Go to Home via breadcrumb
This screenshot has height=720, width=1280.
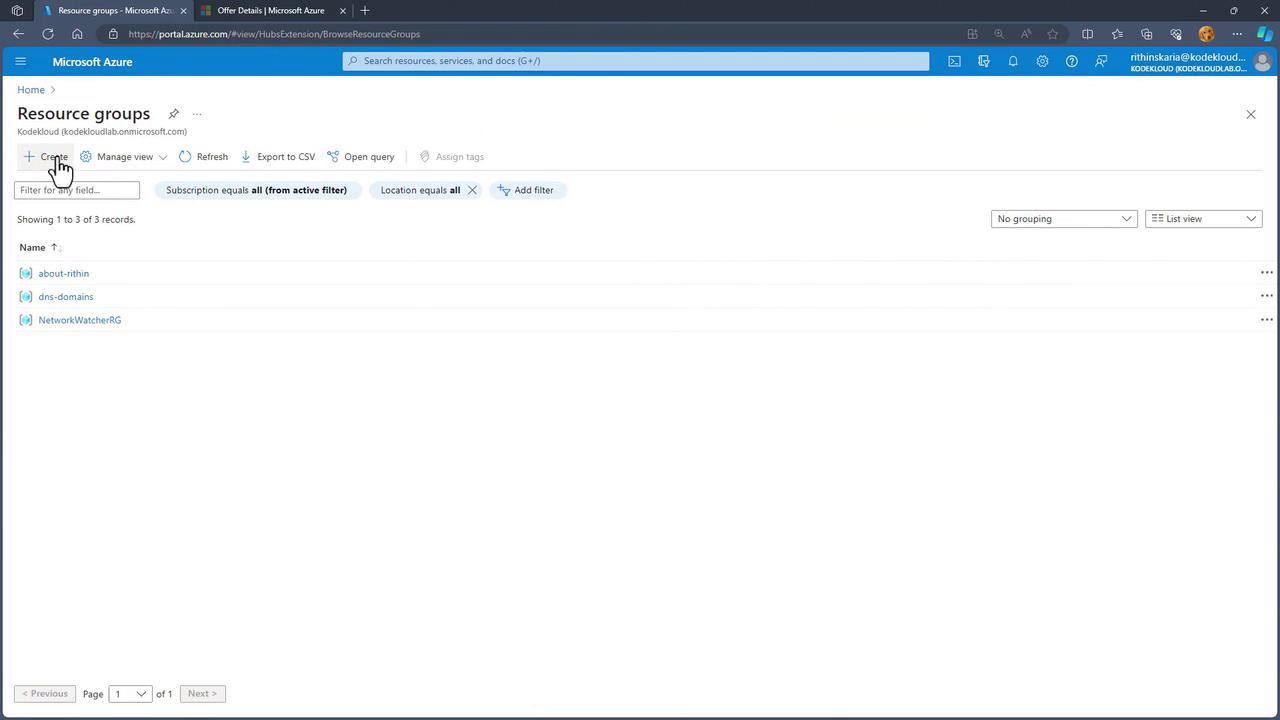pos(31,90)
